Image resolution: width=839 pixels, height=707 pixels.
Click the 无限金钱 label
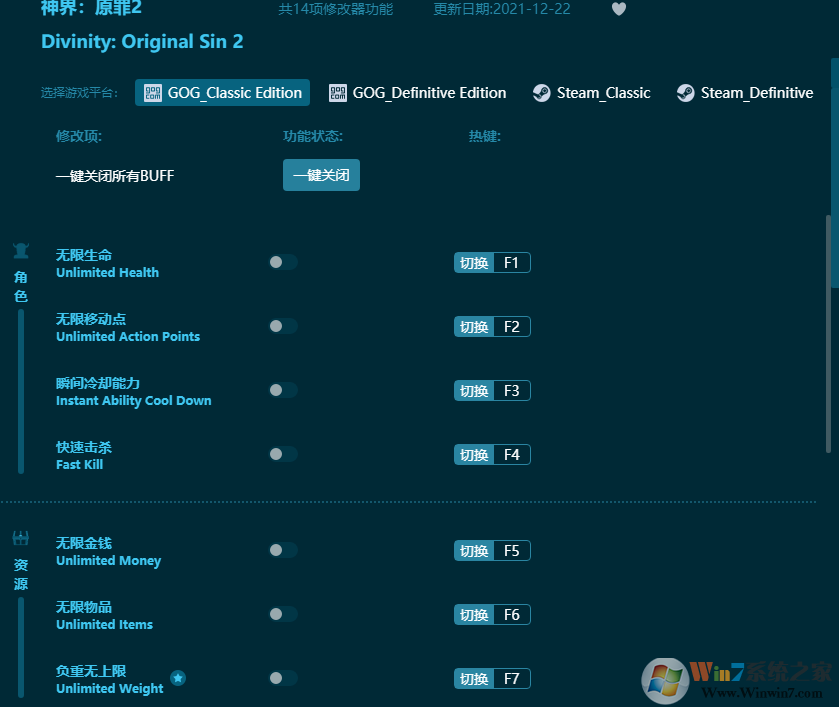click(x=84, y=543)
